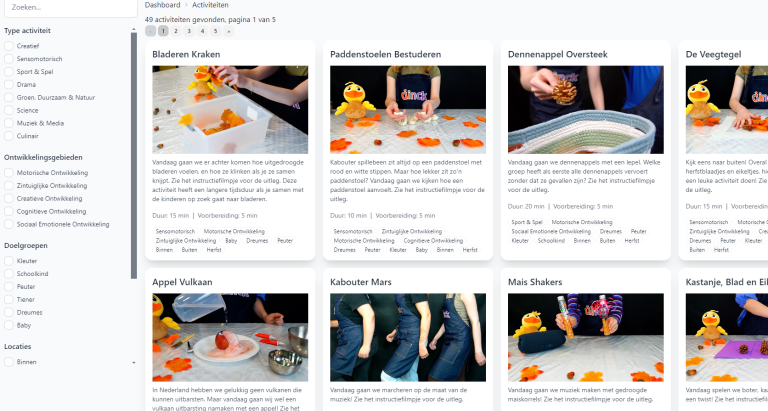Enable the Sport & Spel filter
The image size is (768, 411).
point(9,72)
